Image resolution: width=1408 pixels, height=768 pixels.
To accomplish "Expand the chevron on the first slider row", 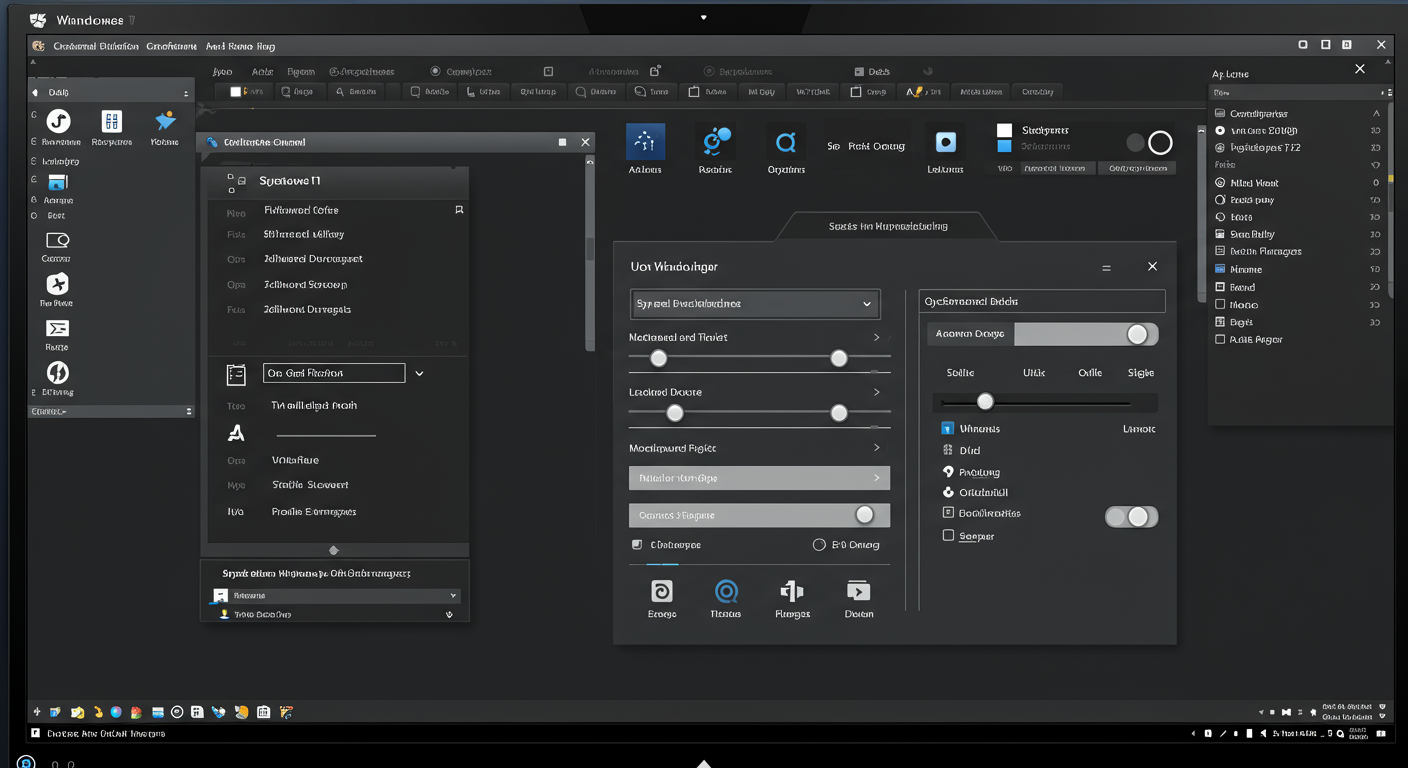I will pos(876,337).
